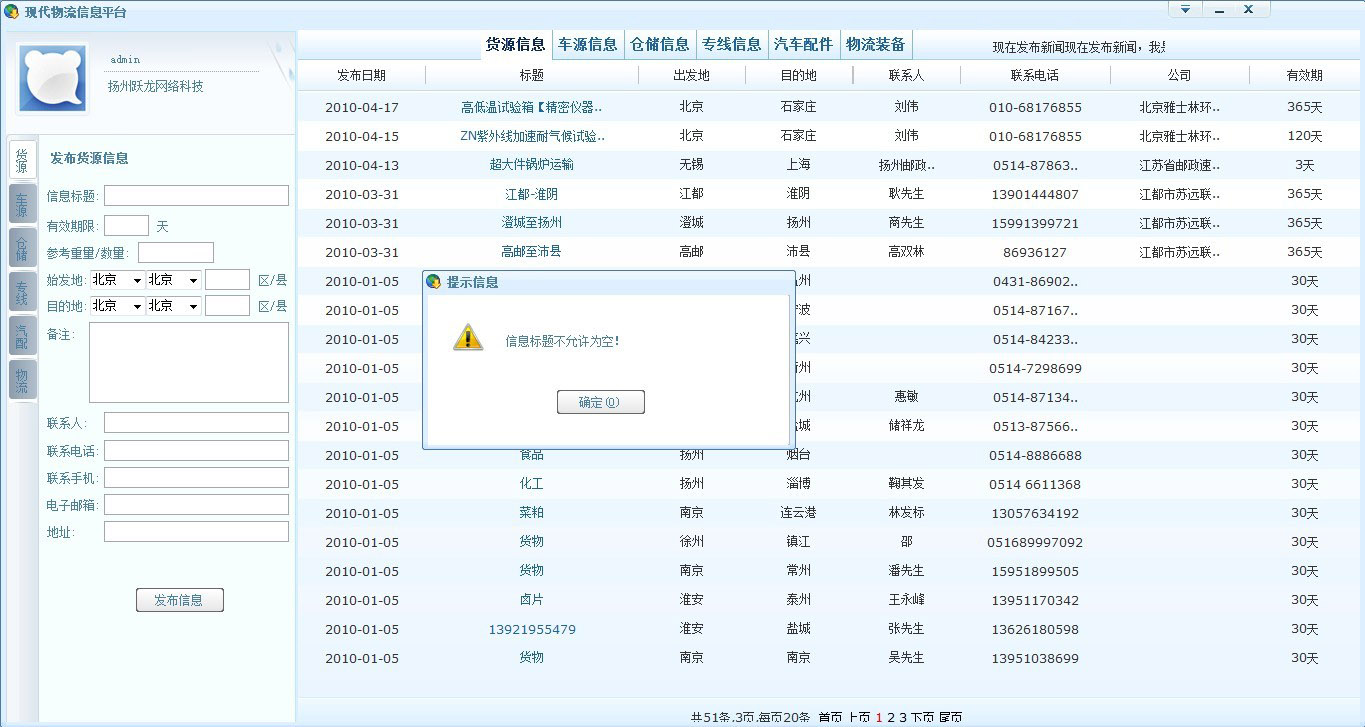Open the title bar dropdown menu arrow
Screen dimensions: 1365x727
1185,9
